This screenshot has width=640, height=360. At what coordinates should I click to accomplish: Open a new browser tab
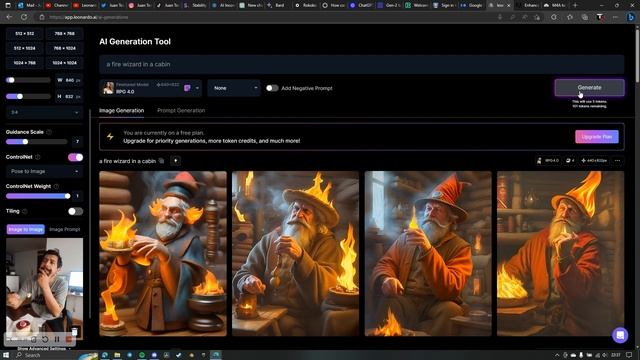575,5
